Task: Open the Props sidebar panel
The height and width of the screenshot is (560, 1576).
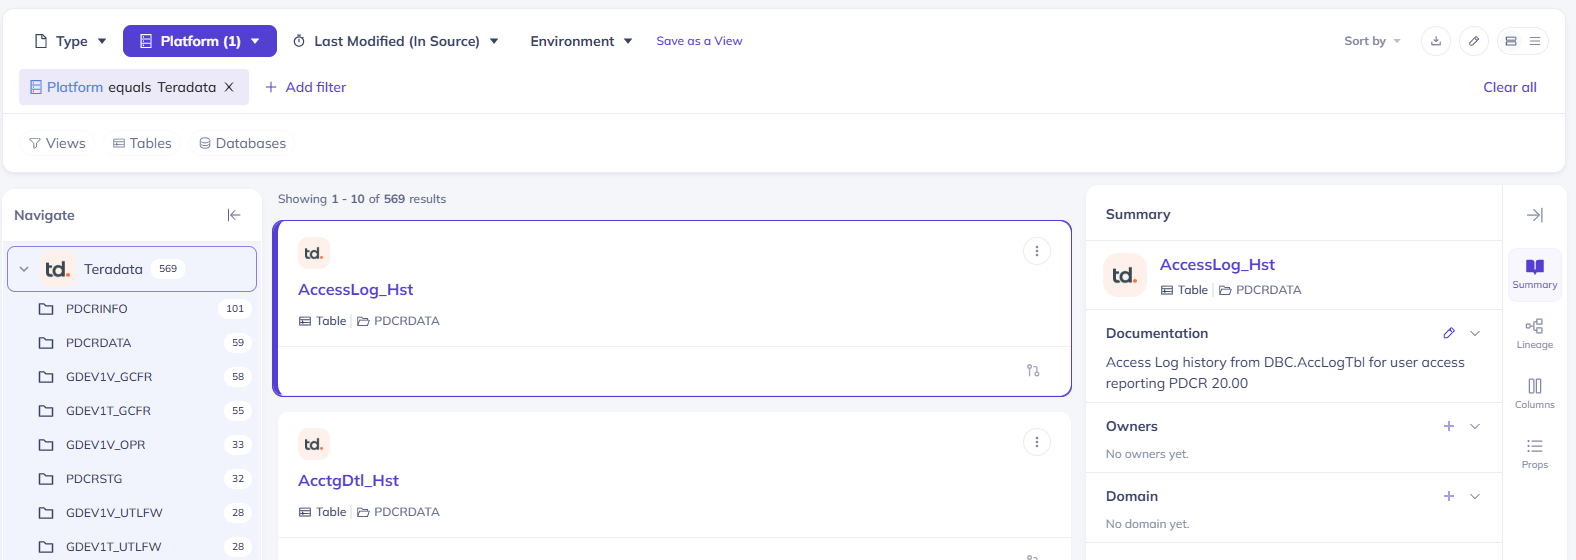Action: click(1535, 454)
